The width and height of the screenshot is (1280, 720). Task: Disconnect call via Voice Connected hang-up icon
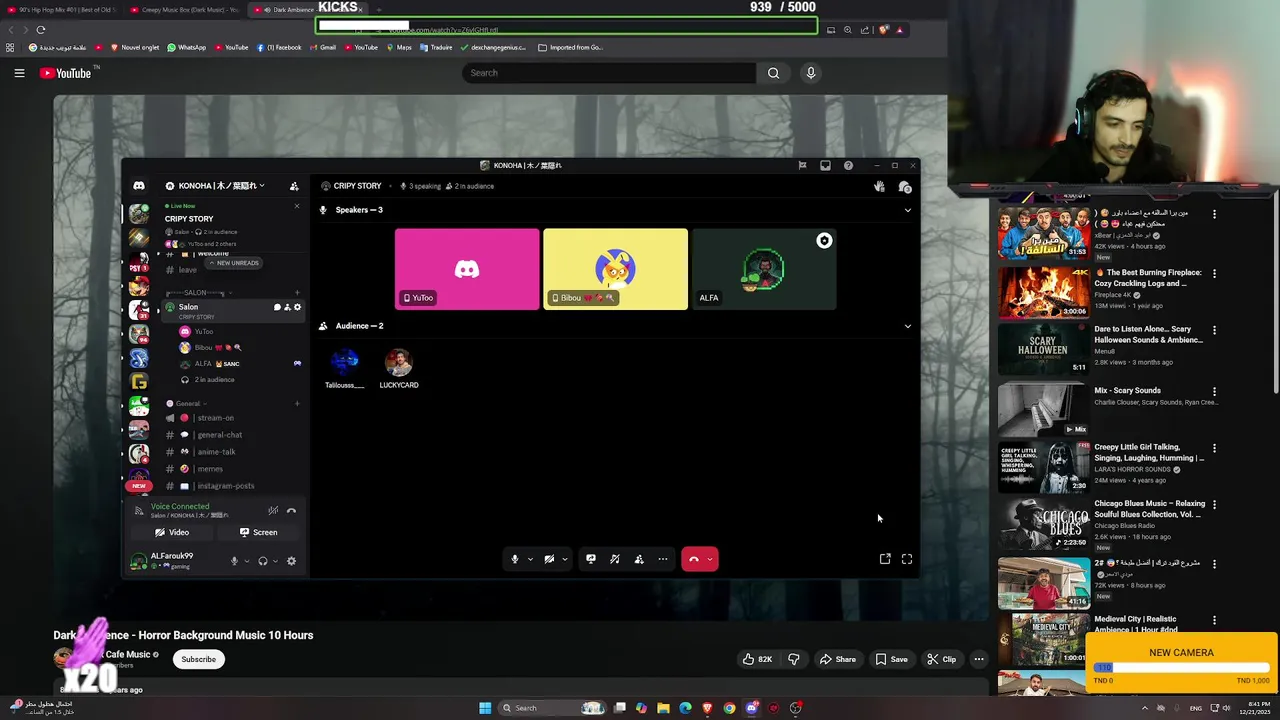(291, 511)
